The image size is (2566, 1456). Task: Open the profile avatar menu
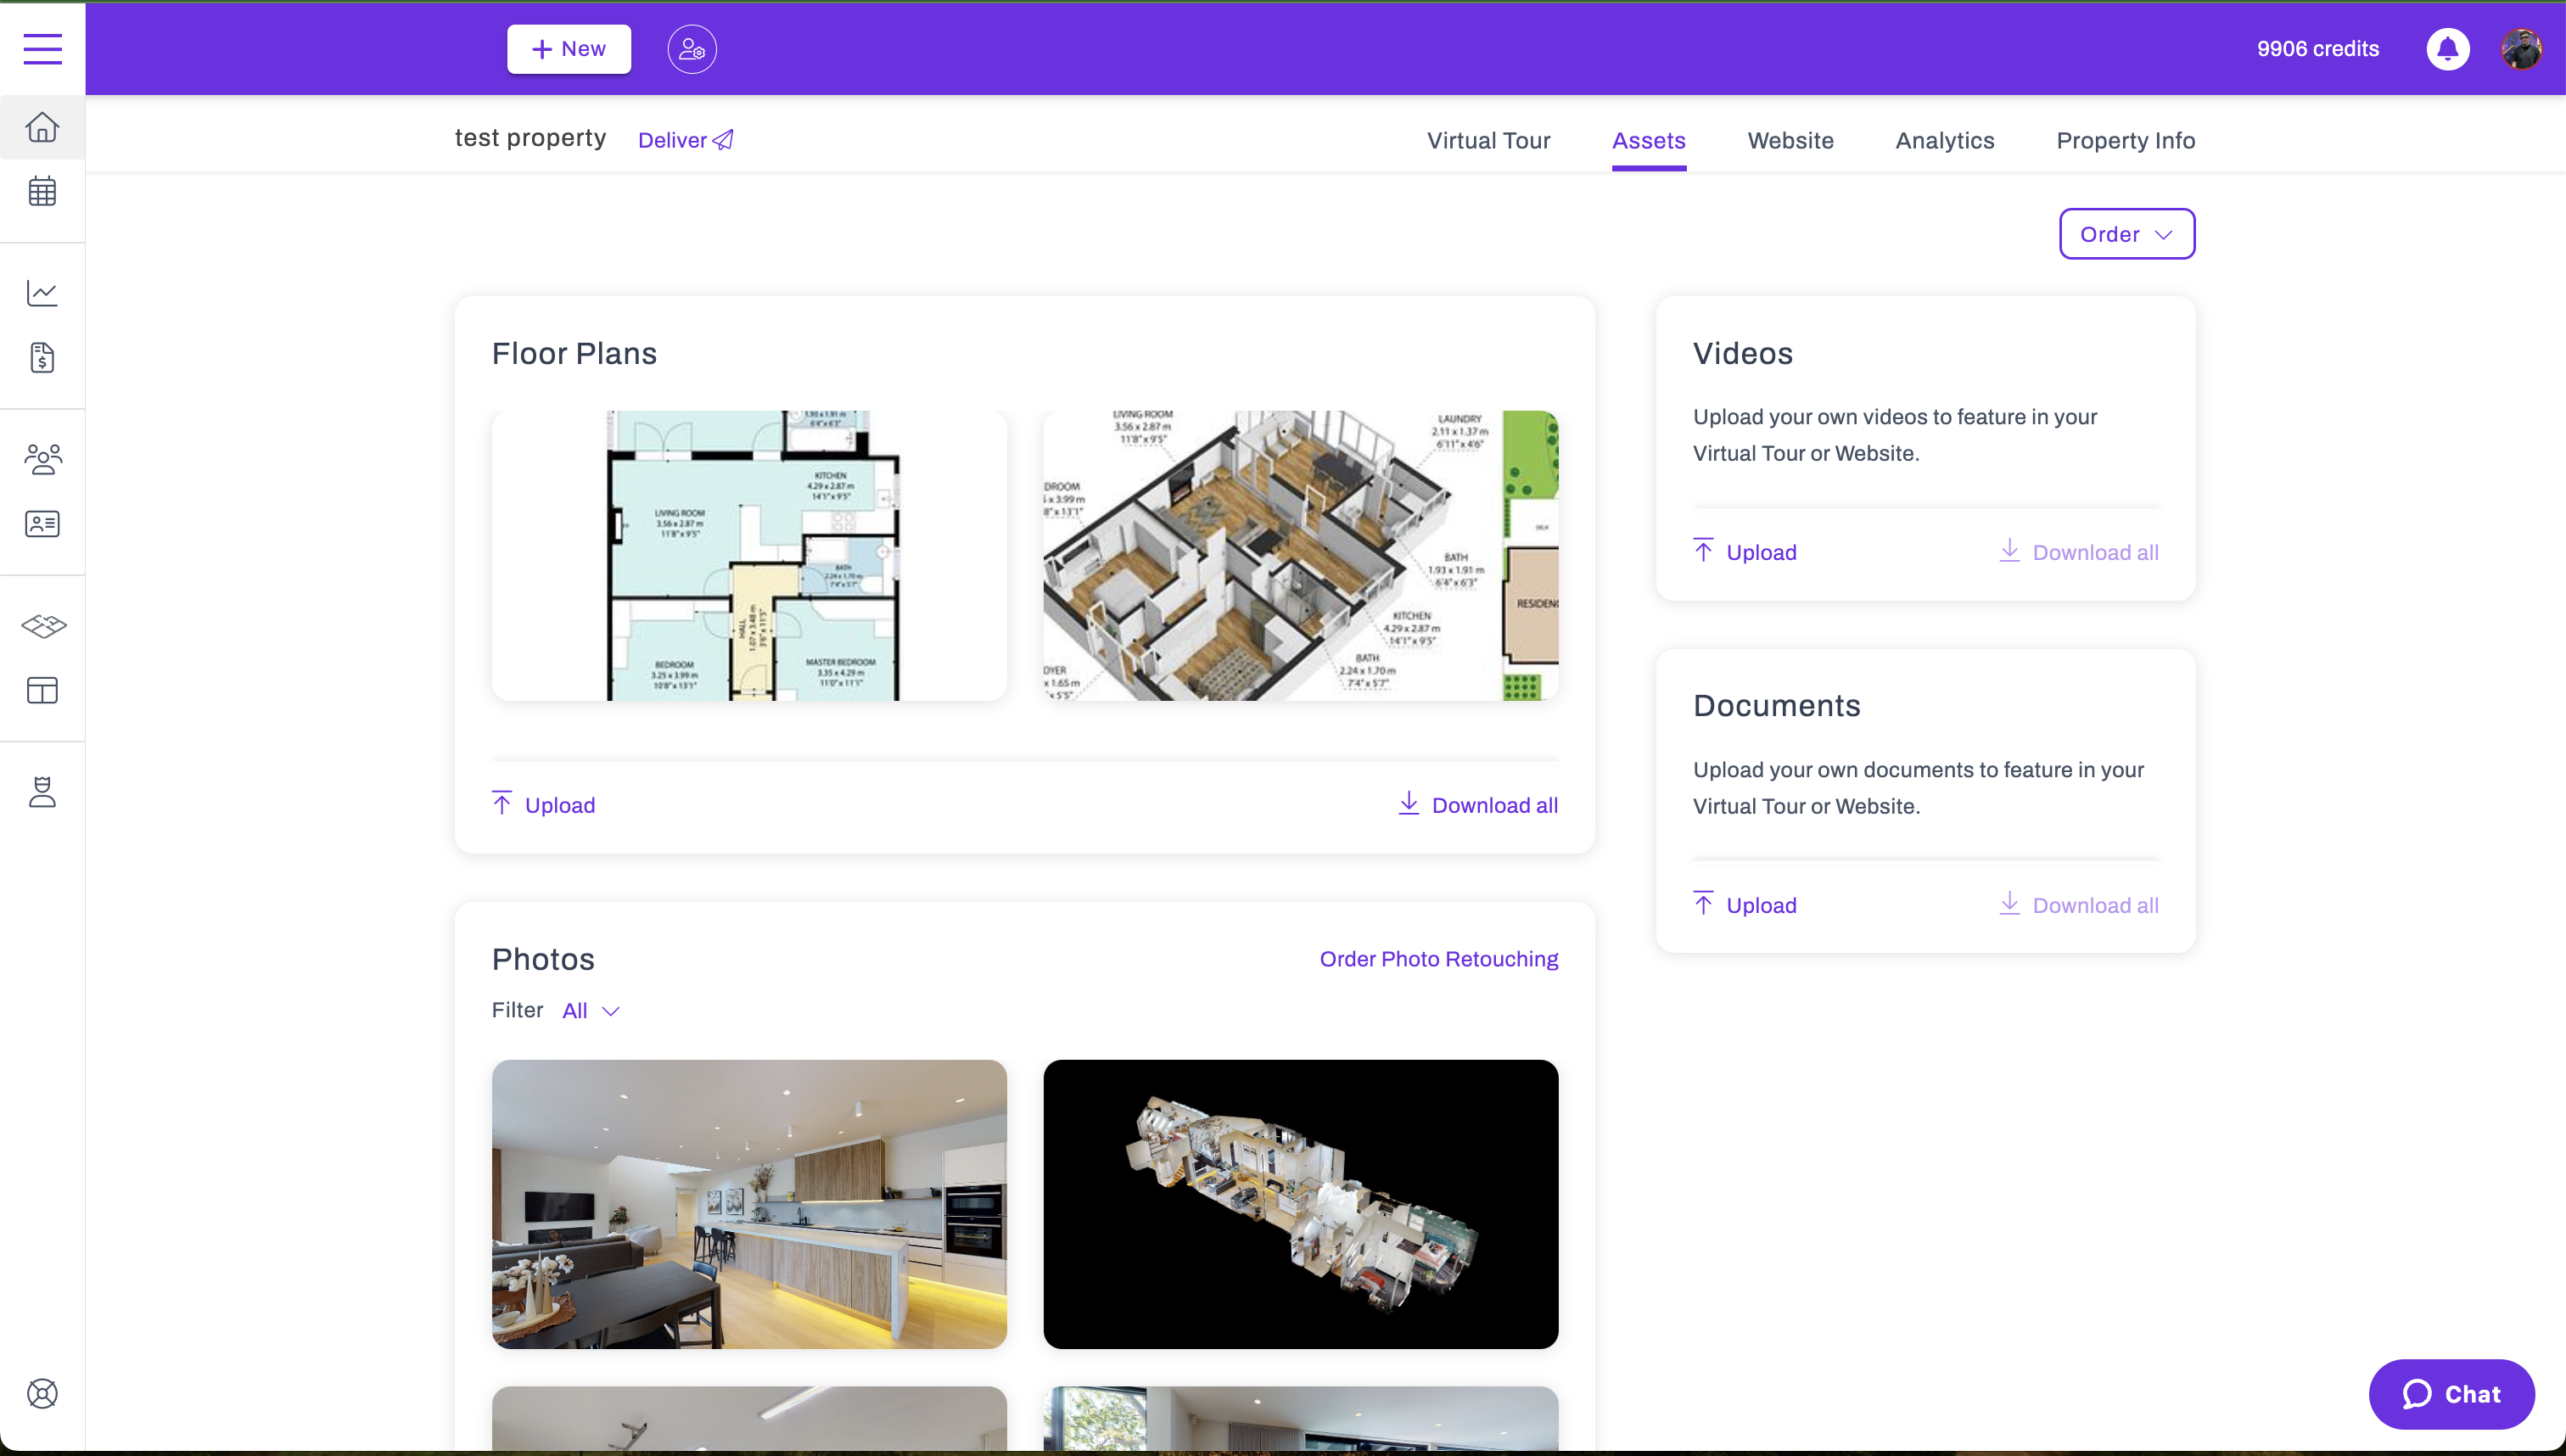[x=2521, y=49]
